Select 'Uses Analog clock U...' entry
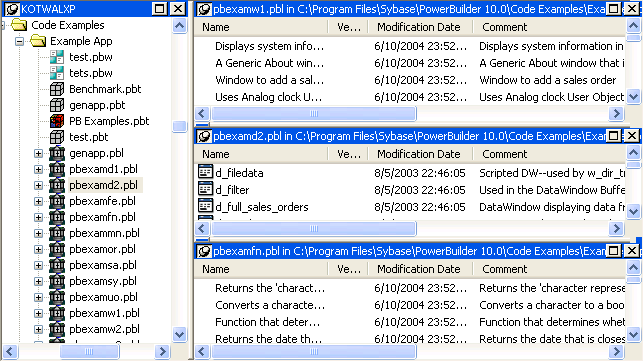 pos(269,97)
